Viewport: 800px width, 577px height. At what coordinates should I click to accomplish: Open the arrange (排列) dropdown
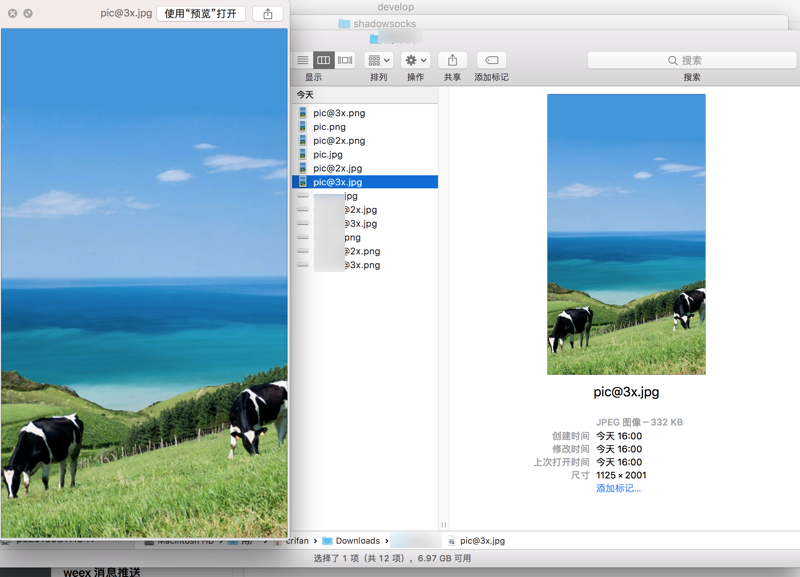coord(379,60)
